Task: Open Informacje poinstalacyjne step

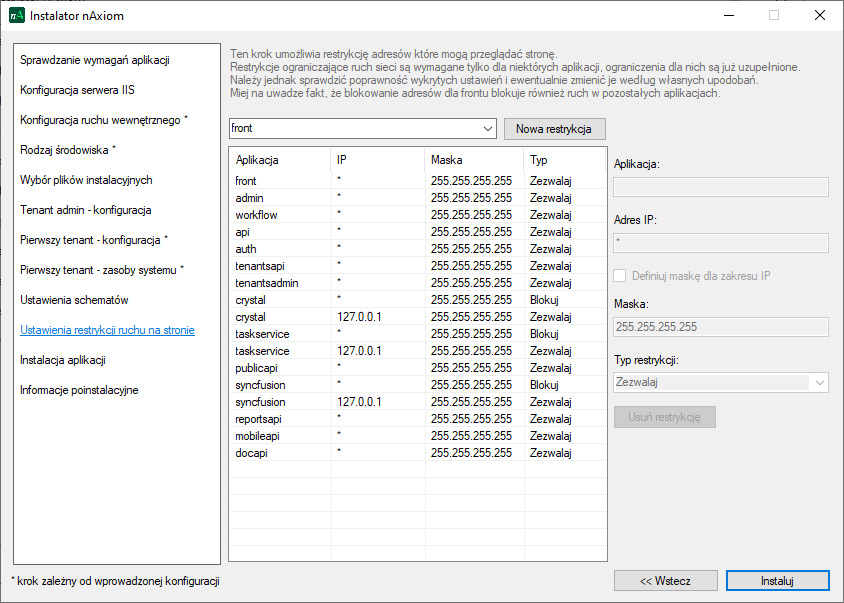Action: tap(79, 390)
